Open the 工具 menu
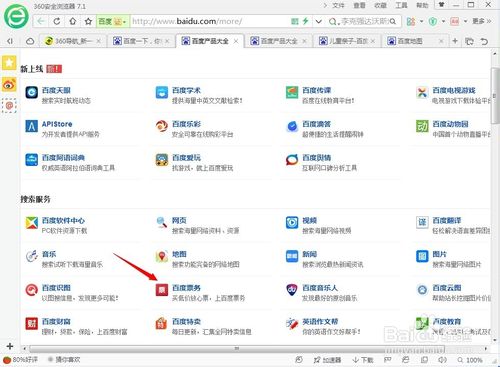 (x=401, y=5)
